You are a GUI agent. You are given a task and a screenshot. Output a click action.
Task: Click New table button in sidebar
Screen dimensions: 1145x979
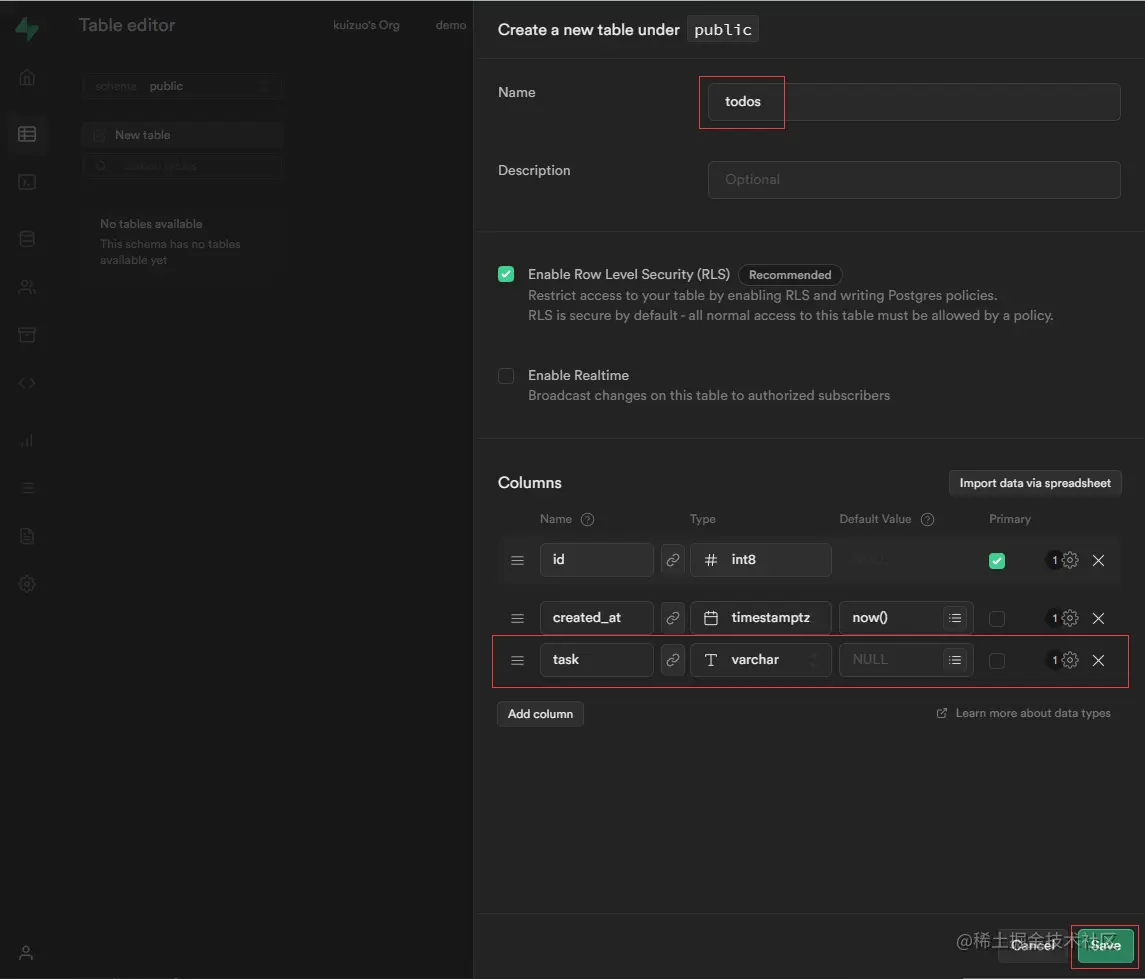pos(182,135)
